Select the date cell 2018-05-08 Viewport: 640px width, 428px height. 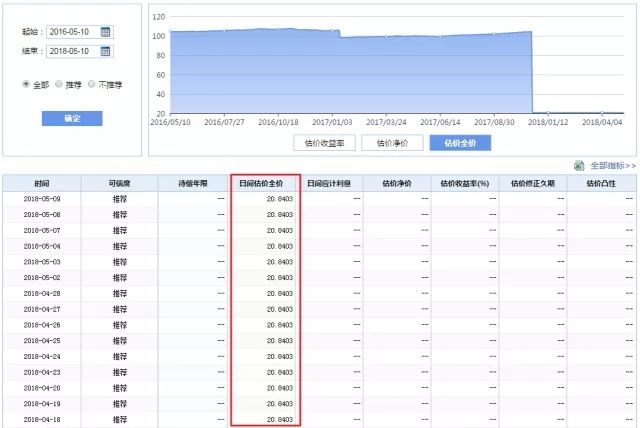point(42,215)
